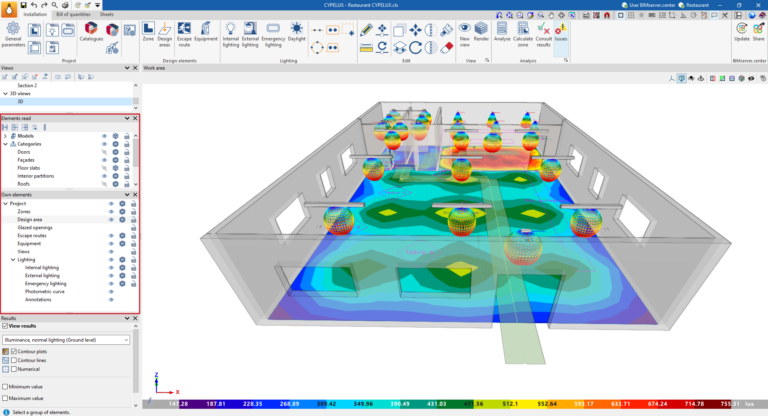This screenshot has height=416, width=768.
Task: Open Consult results
Action: [x=544, y=34]
